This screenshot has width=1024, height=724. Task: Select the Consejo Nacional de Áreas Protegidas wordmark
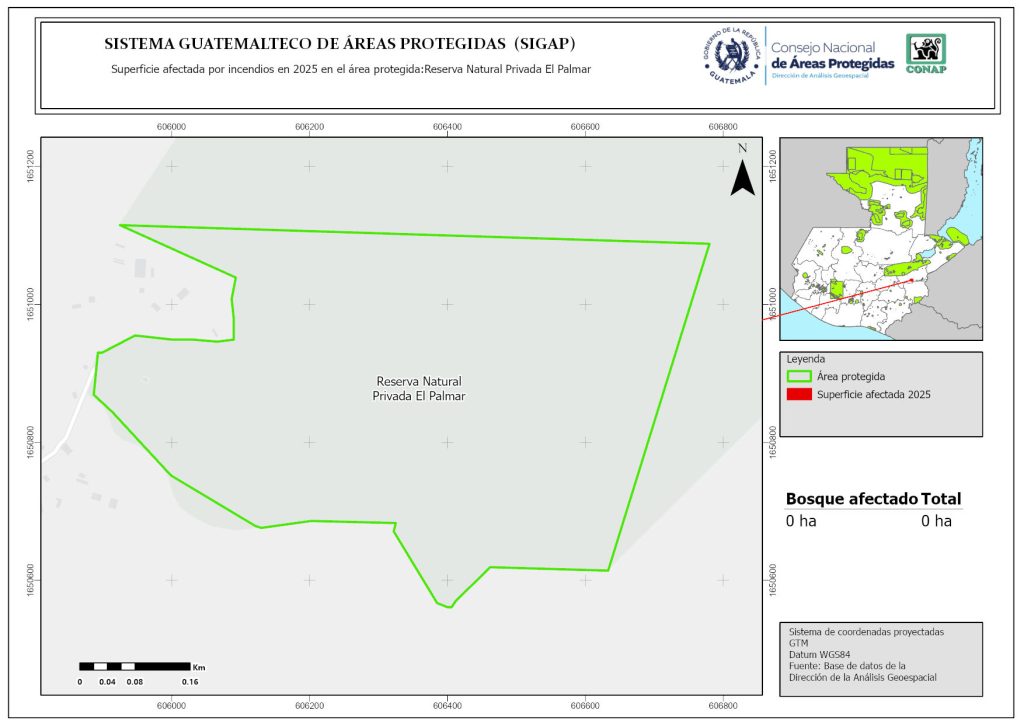(x=832, y=56)
